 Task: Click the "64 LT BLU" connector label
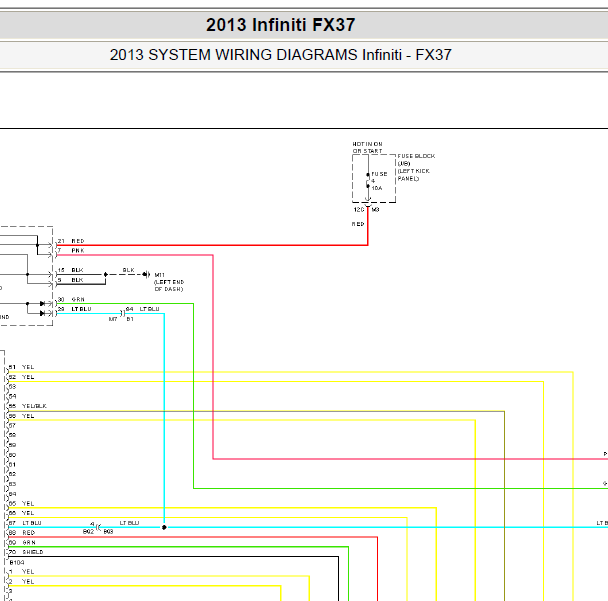point(143,309)
